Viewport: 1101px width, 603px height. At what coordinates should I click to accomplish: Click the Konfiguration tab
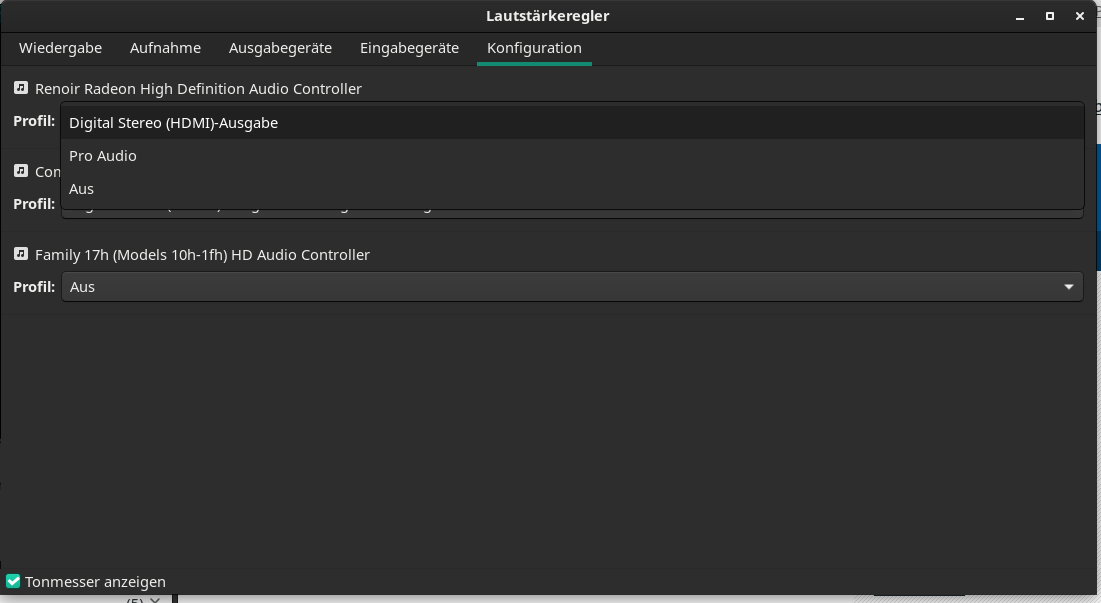click(534, 48)
